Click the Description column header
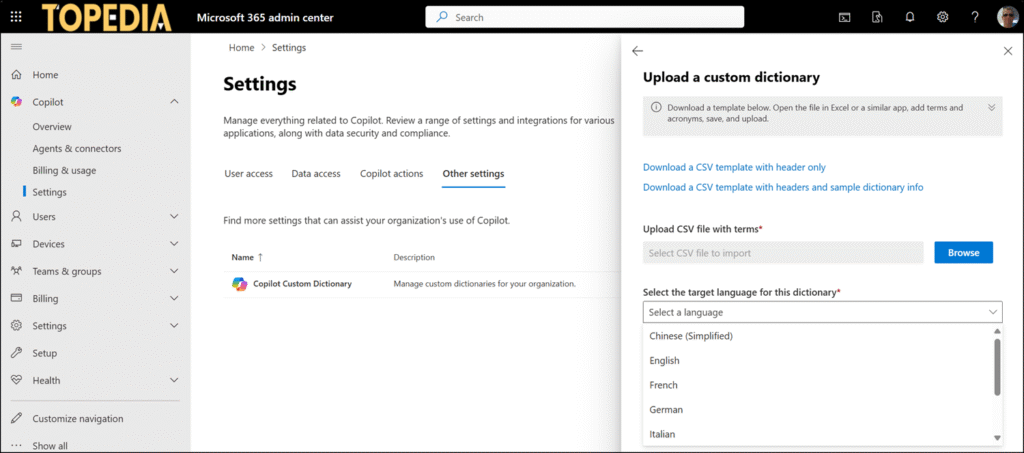The image size is (1024, 453). (414, 257)
